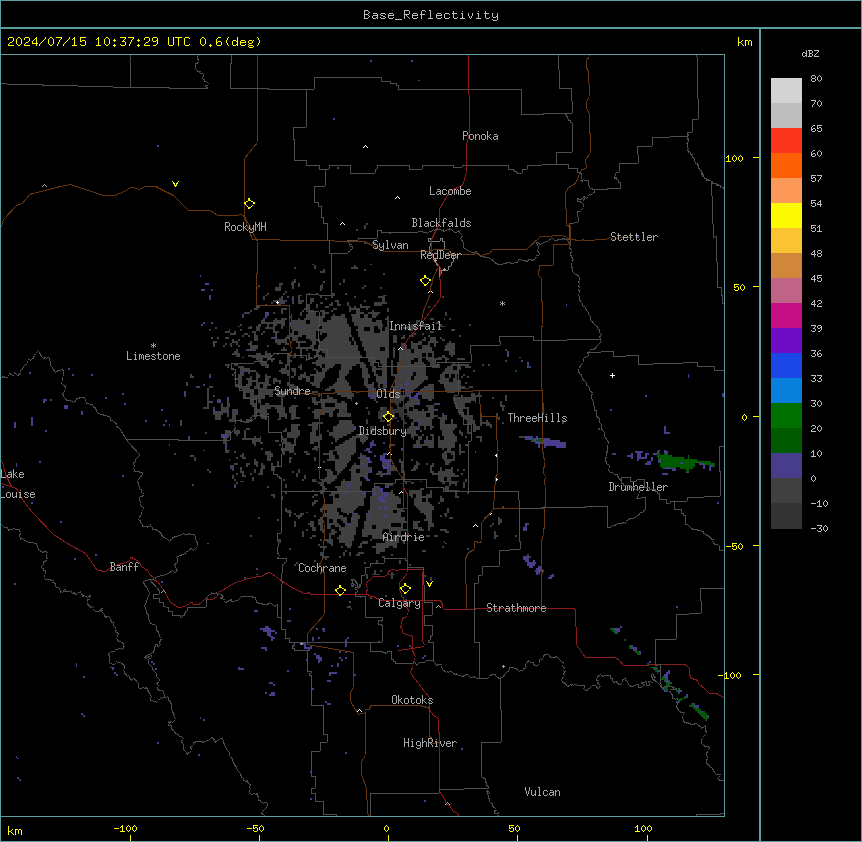
Task: Click the dBZ legend heading
Action: 810,53
